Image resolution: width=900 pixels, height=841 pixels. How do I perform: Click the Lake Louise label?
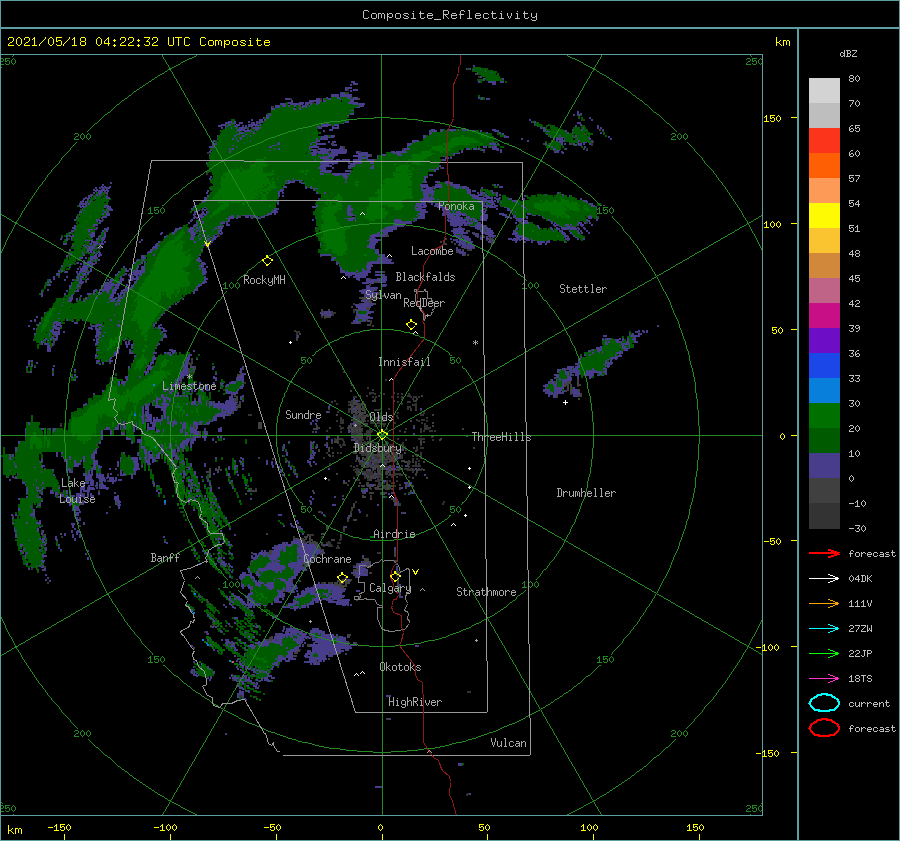[77, 491]
